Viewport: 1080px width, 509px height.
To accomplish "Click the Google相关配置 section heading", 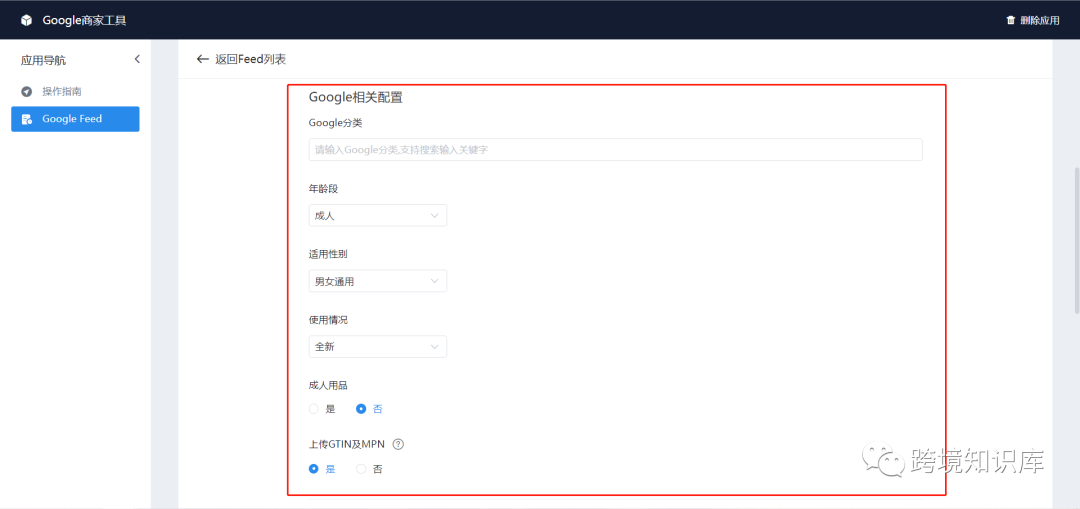I will click(x=355, y=97).
